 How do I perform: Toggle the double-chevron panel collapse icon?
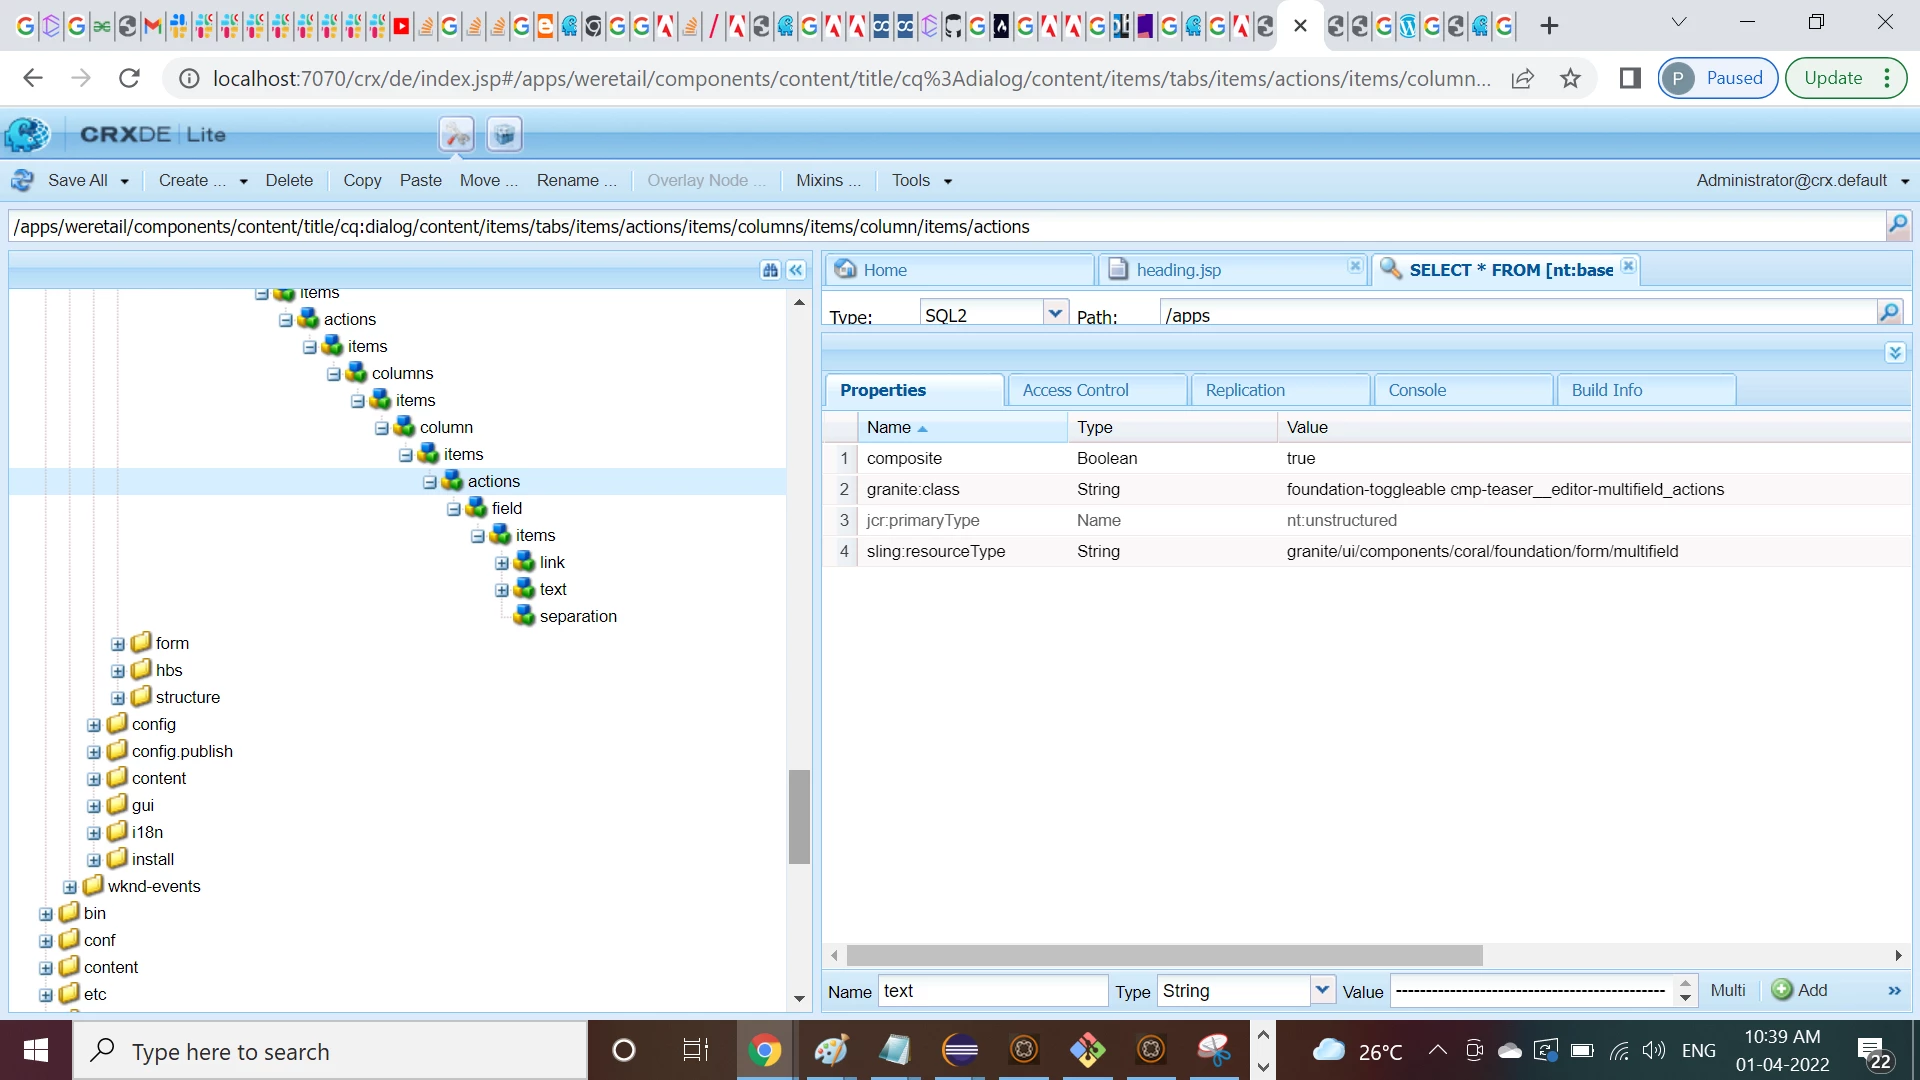(x=1895, y=353)
